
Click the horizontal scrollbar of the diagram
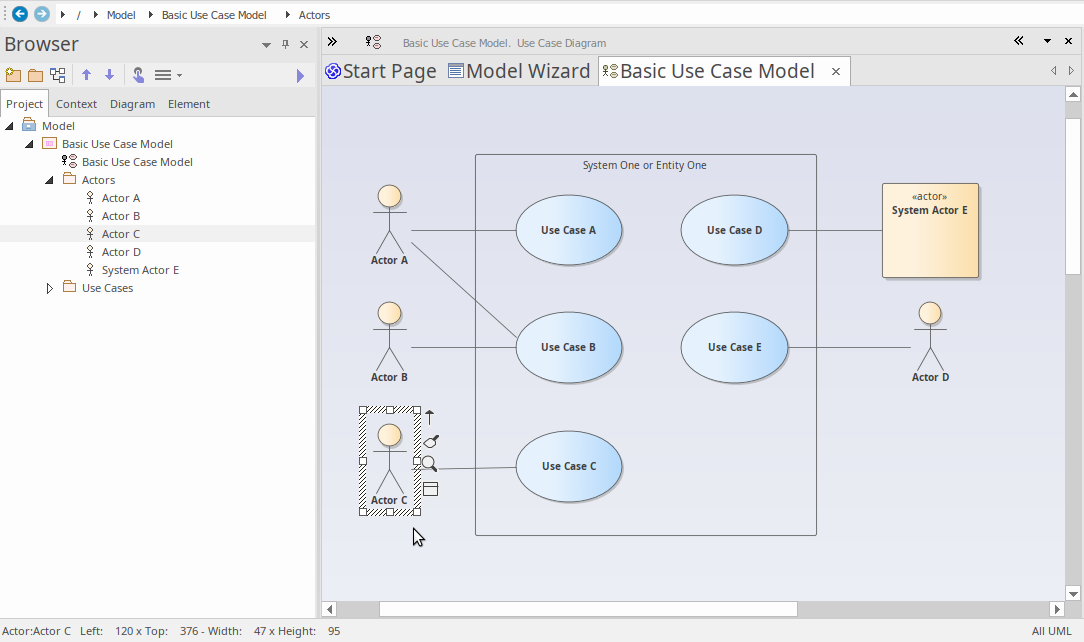click(587, 609)
